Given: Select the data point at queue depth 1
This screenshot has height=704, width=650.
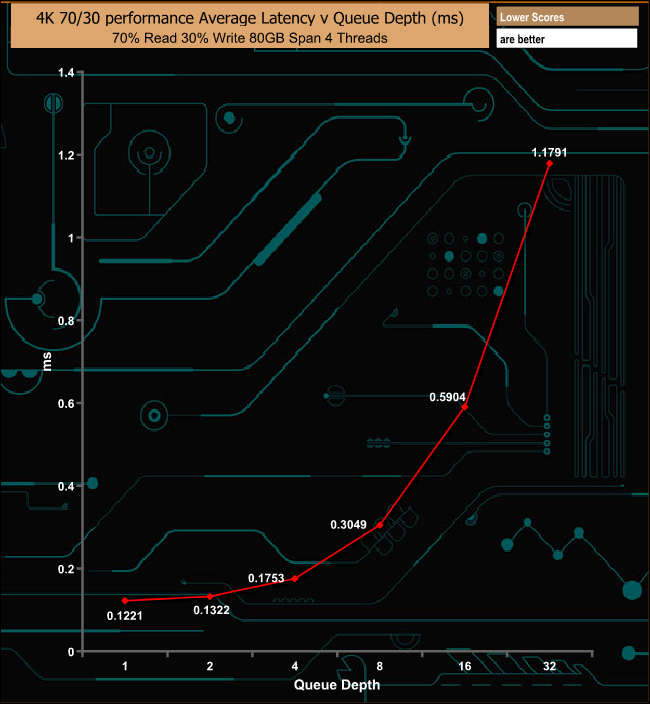Looking at the screenshot, I should click(x=125, y=601).
